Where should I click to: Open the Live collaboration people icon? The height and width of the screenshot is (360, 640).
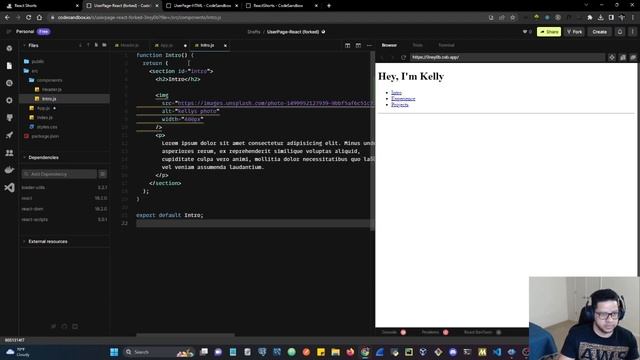click(x=9, y=153)
